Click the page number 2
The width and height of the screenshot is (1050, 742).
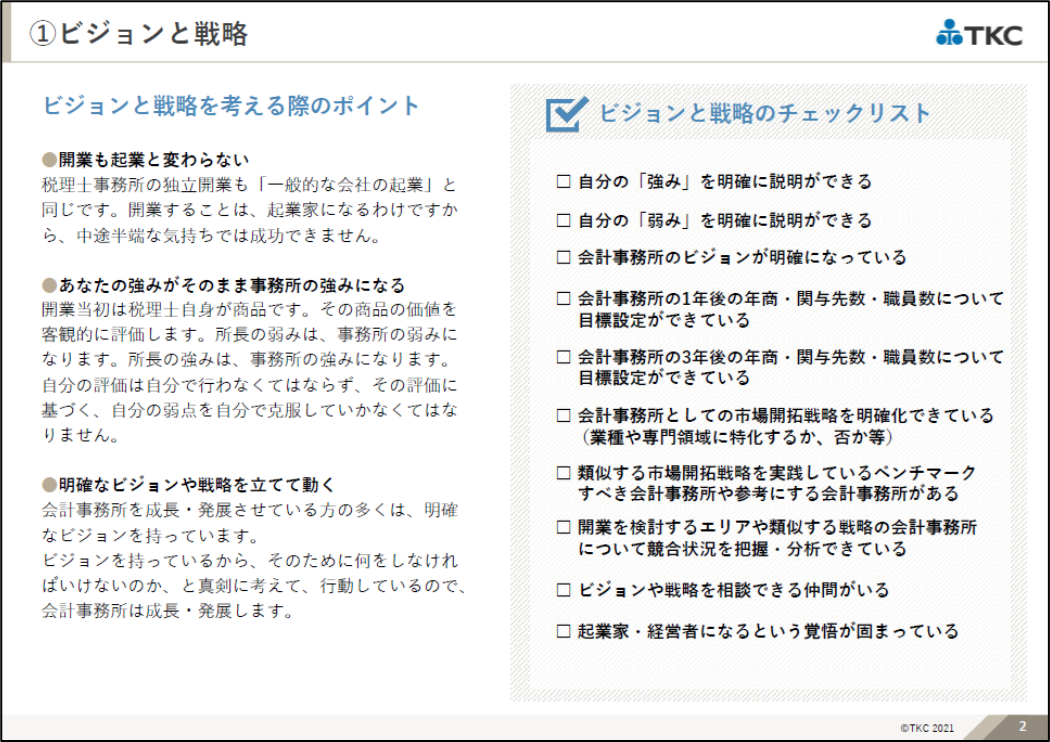[1022, 726]
